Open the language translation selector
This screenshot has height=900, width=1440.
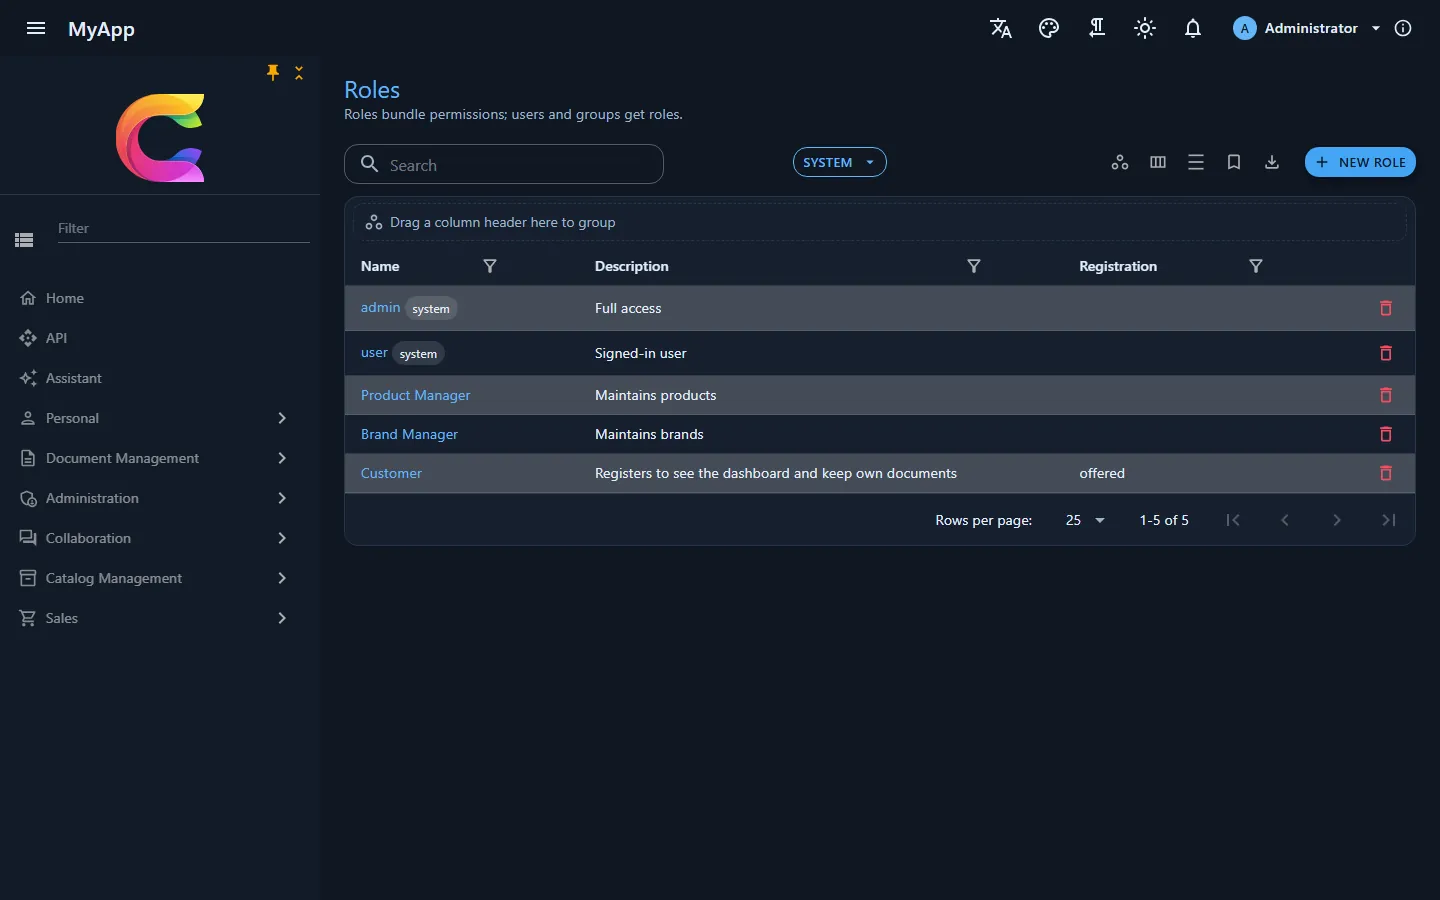(x=1001, y=28)
